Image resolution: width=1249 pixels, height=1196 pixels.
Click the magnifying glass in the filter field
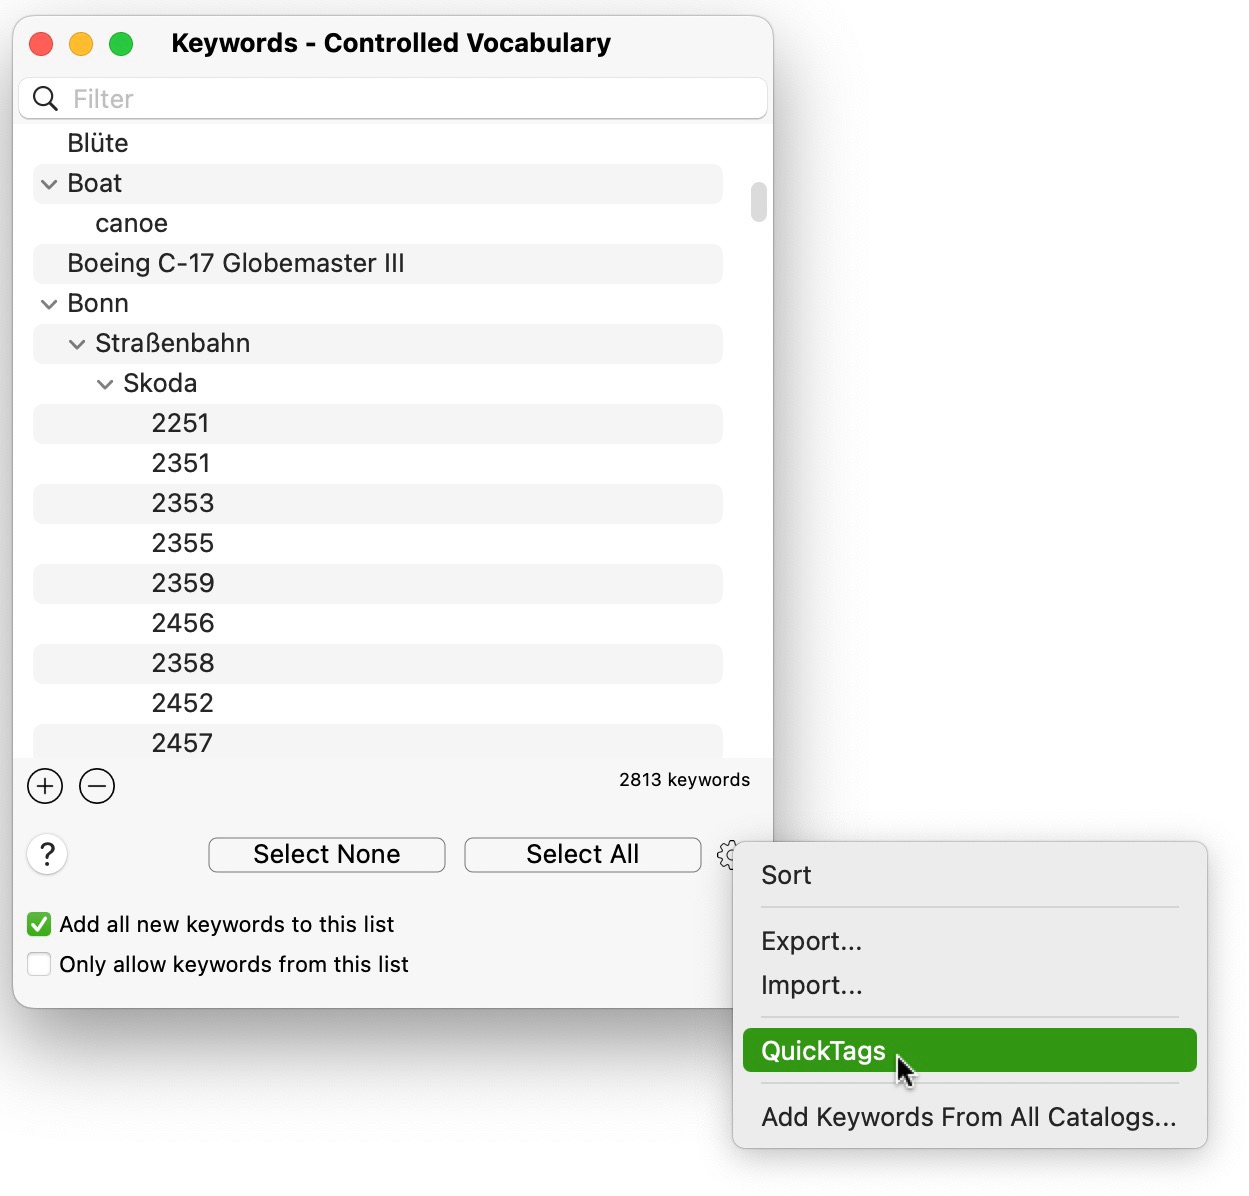[45, 98]
